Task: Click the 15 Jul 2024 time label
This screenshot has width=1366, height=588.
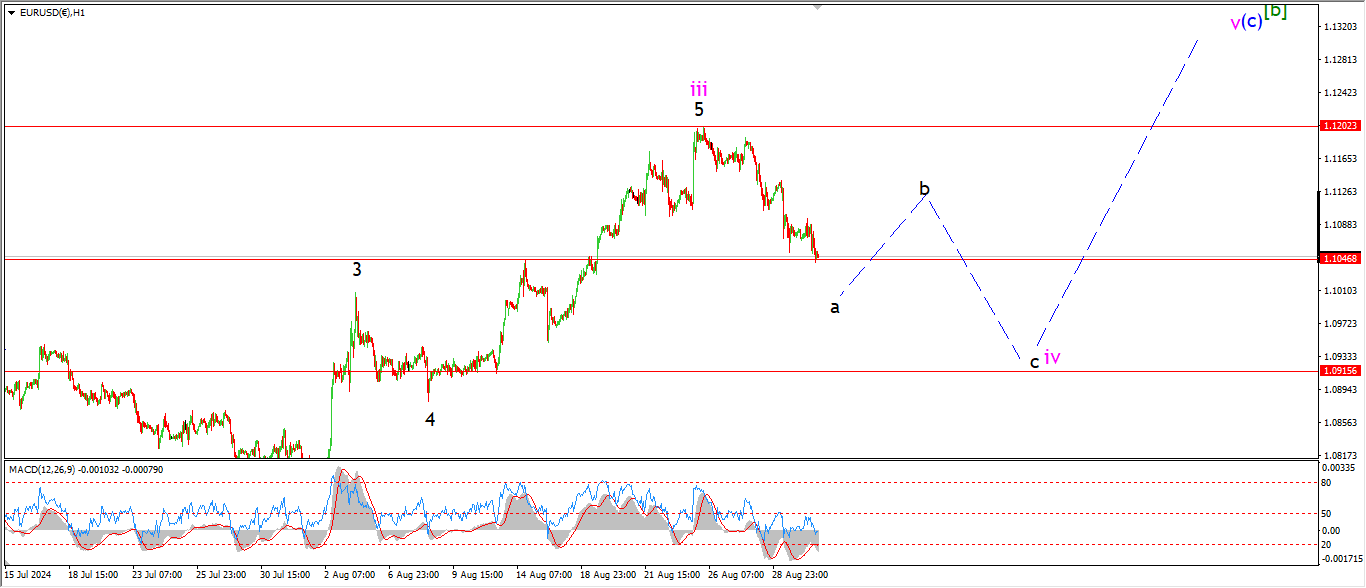Action: [x=28, y=575]
